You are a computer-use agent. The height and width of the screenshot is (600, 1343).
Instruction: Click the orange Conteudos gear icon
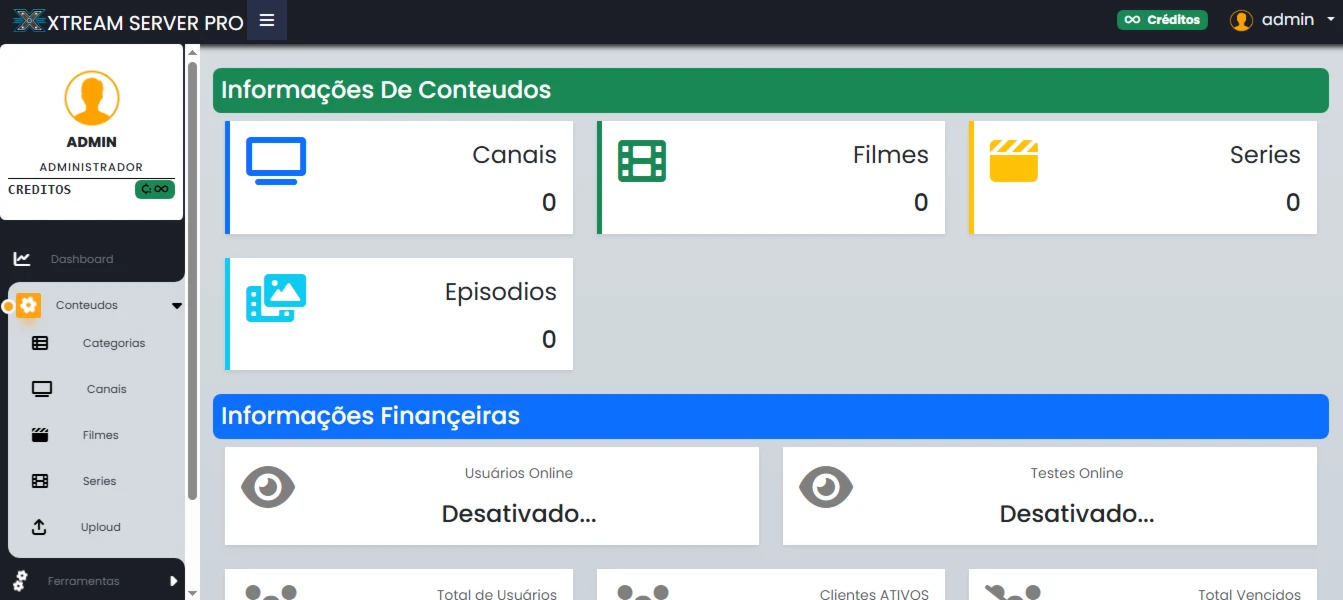click(28, 305)
